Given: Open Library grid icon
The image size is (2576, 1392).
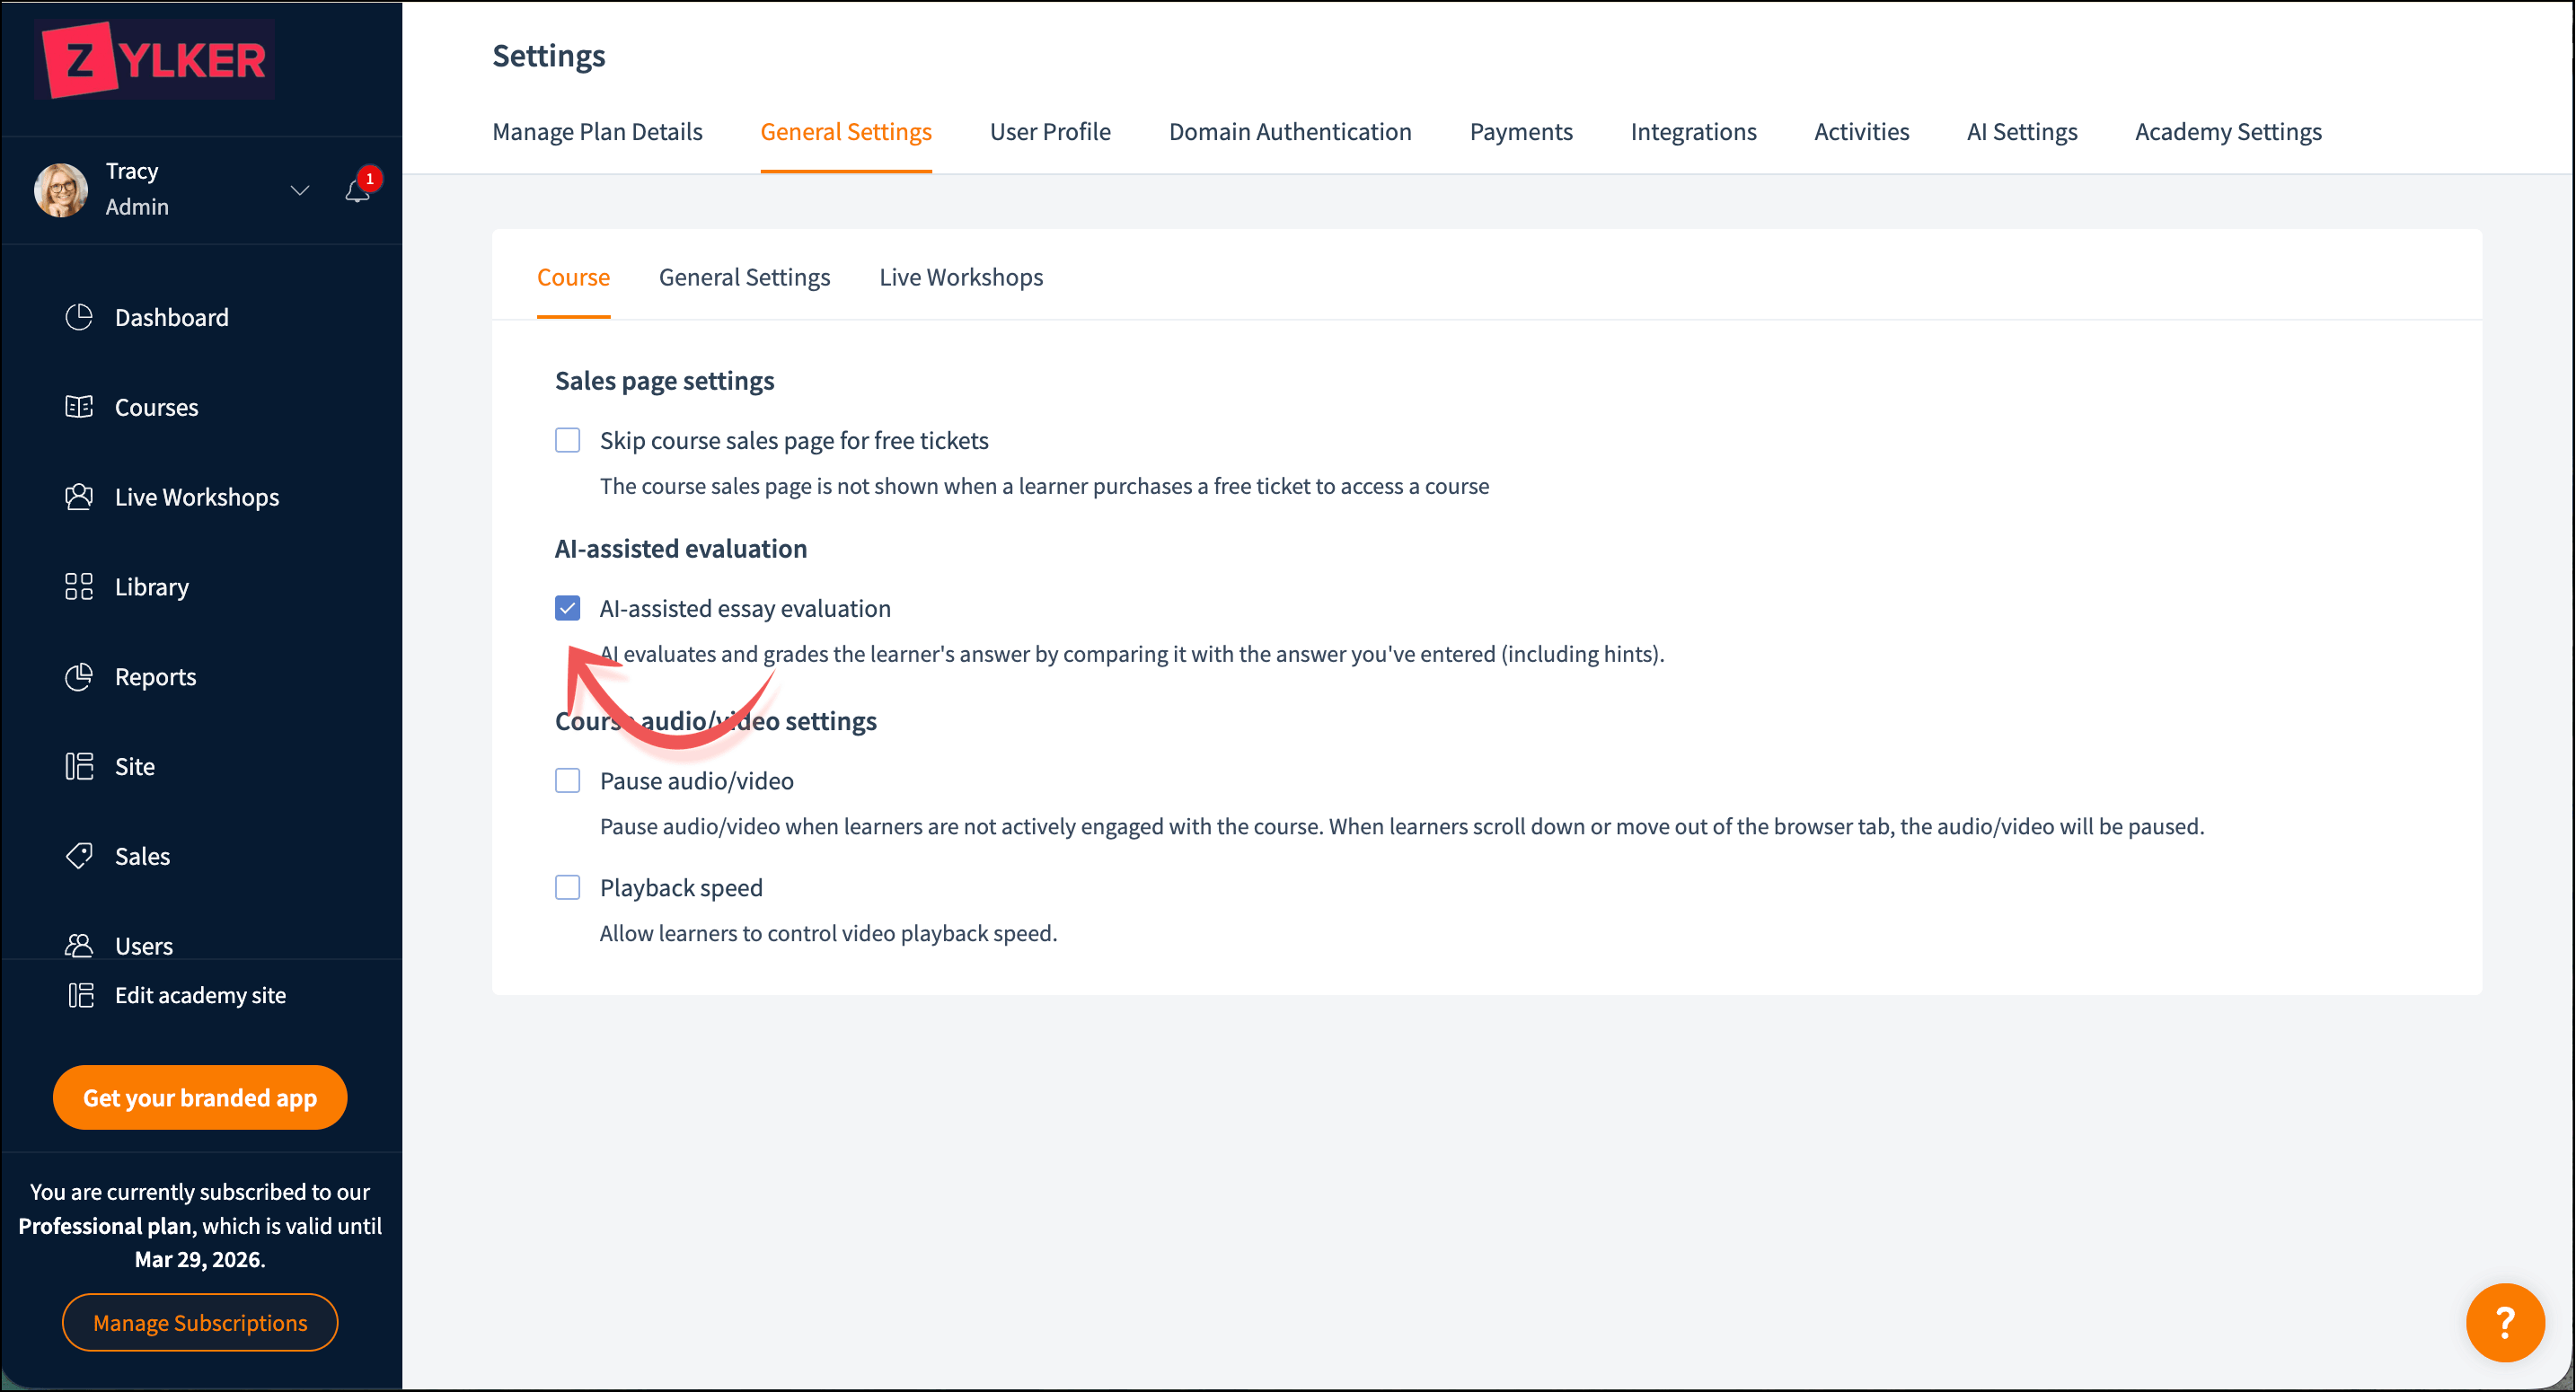Looking at the screenshot, I should [79, 587].
